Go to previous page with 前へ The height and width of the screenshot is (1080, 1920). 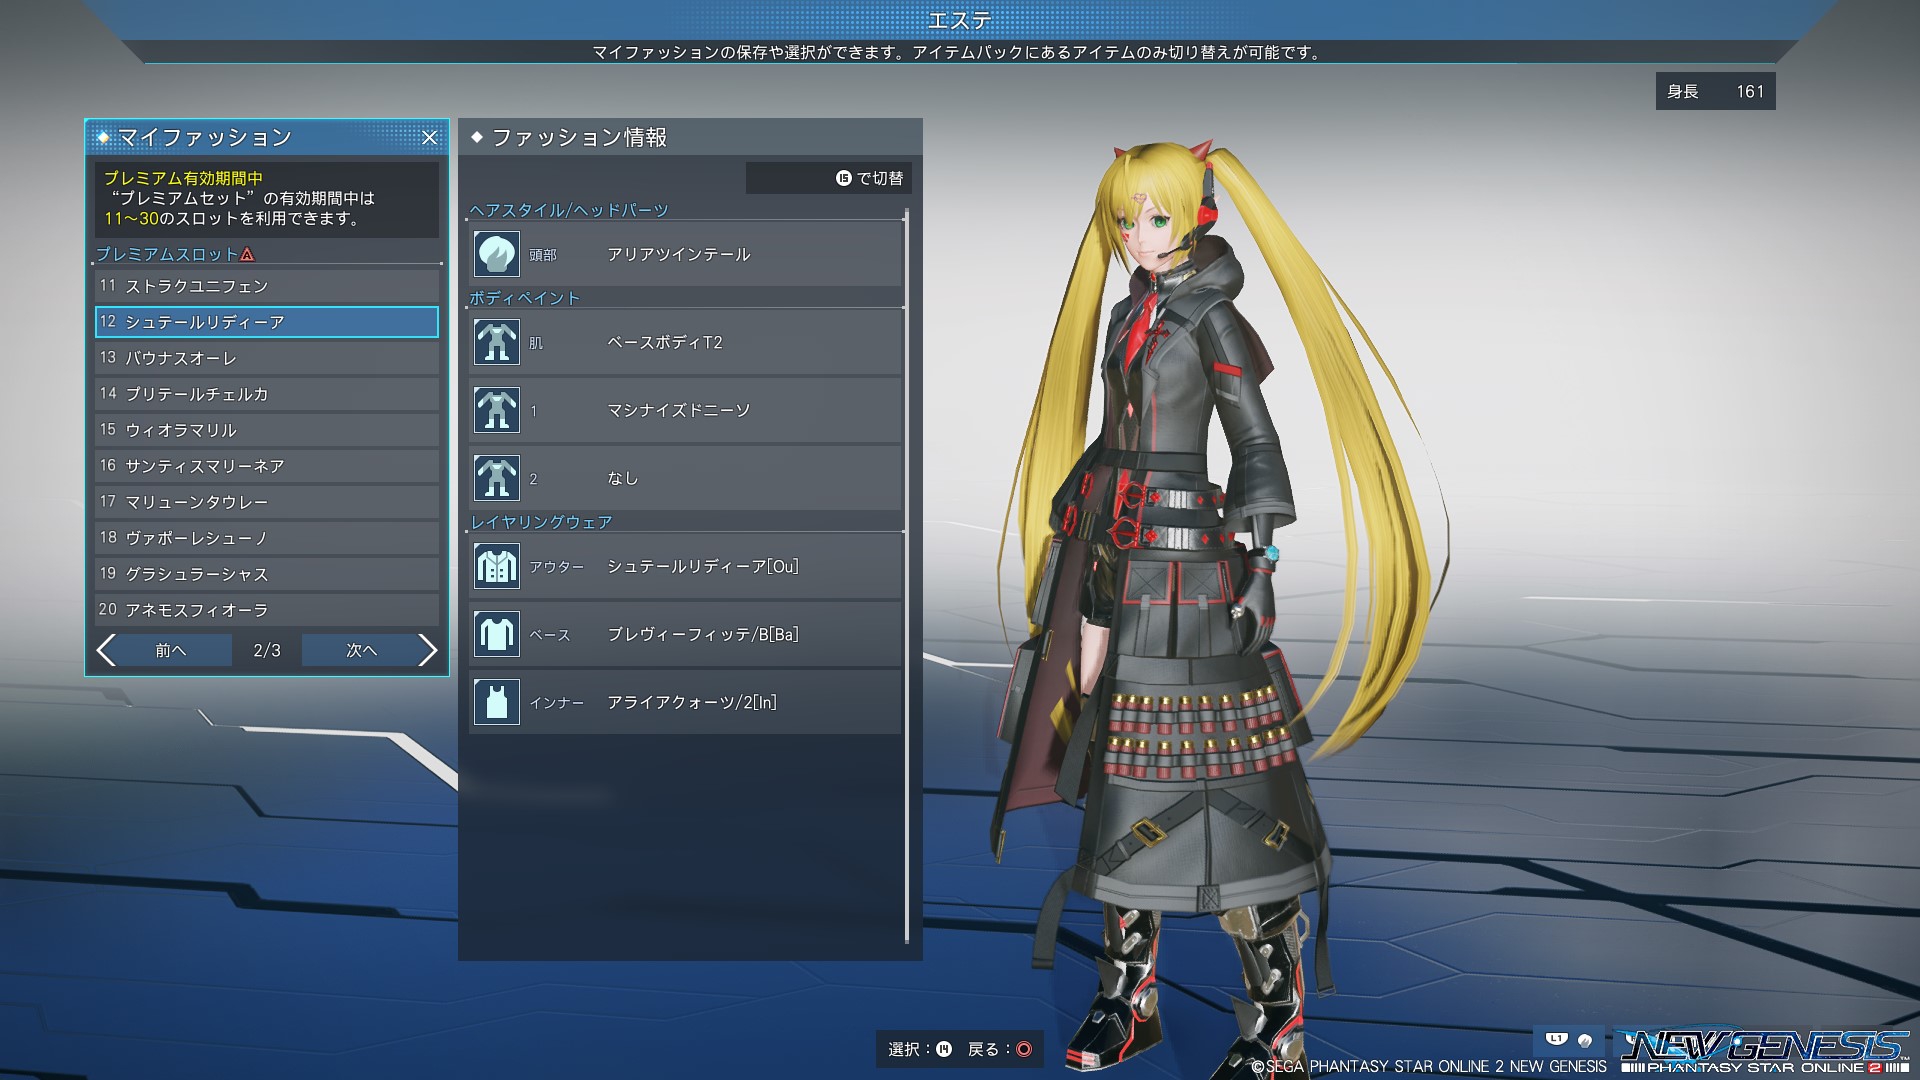(x=171, y=650)
